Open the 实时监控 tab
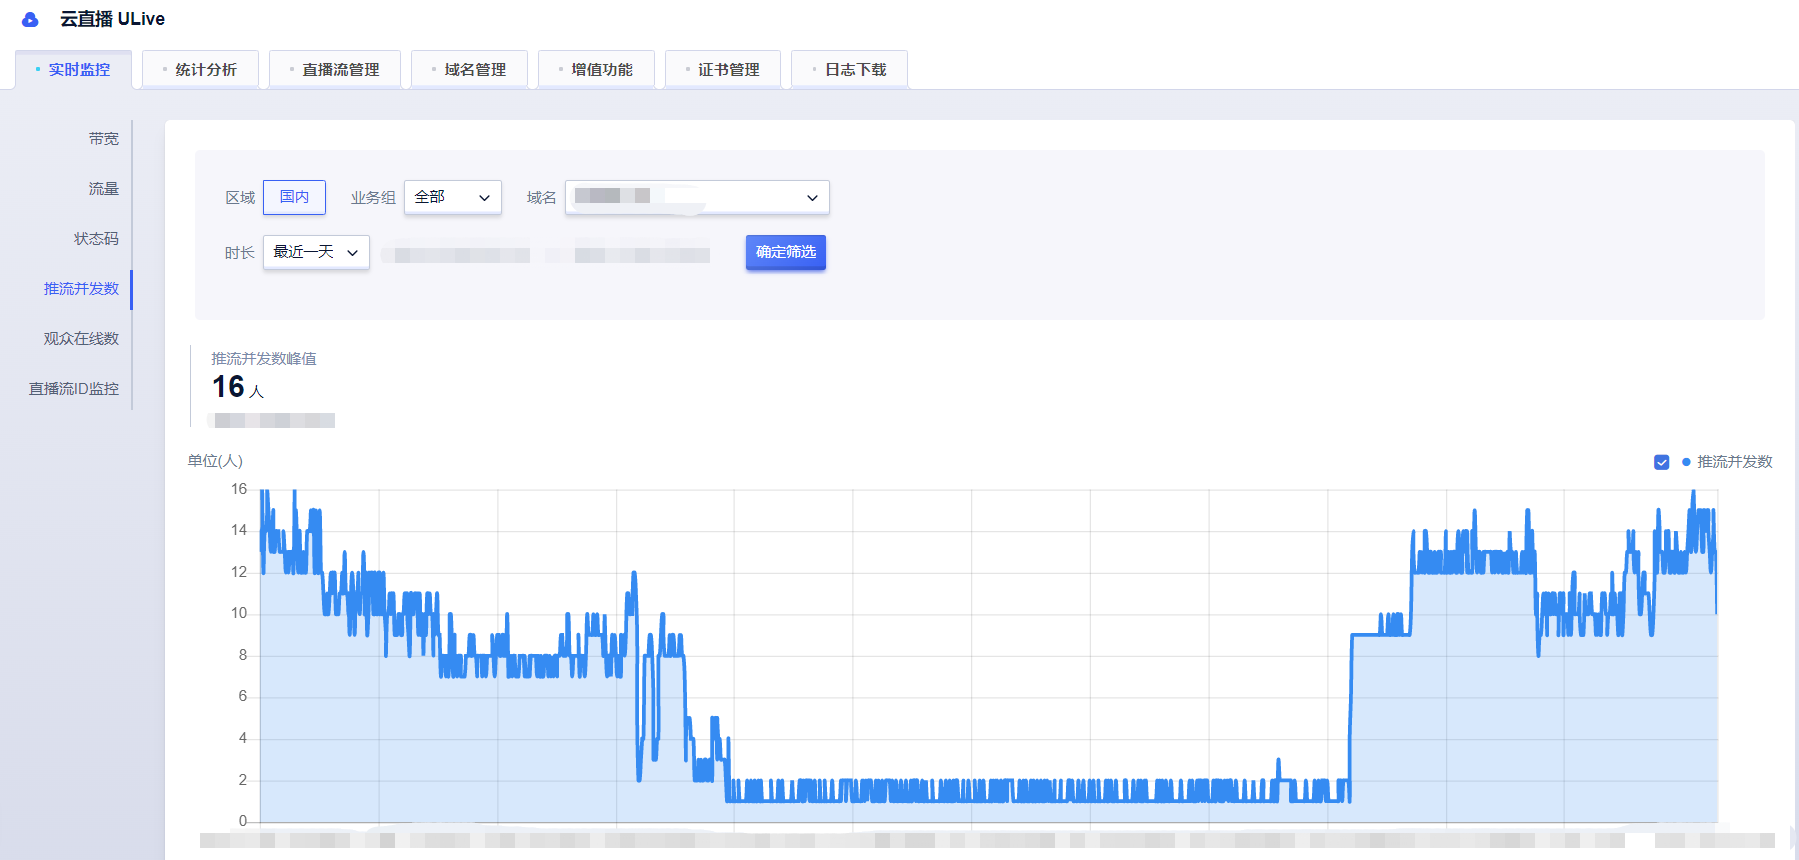This screenshot has height=860, width=1799. (73, 70)
